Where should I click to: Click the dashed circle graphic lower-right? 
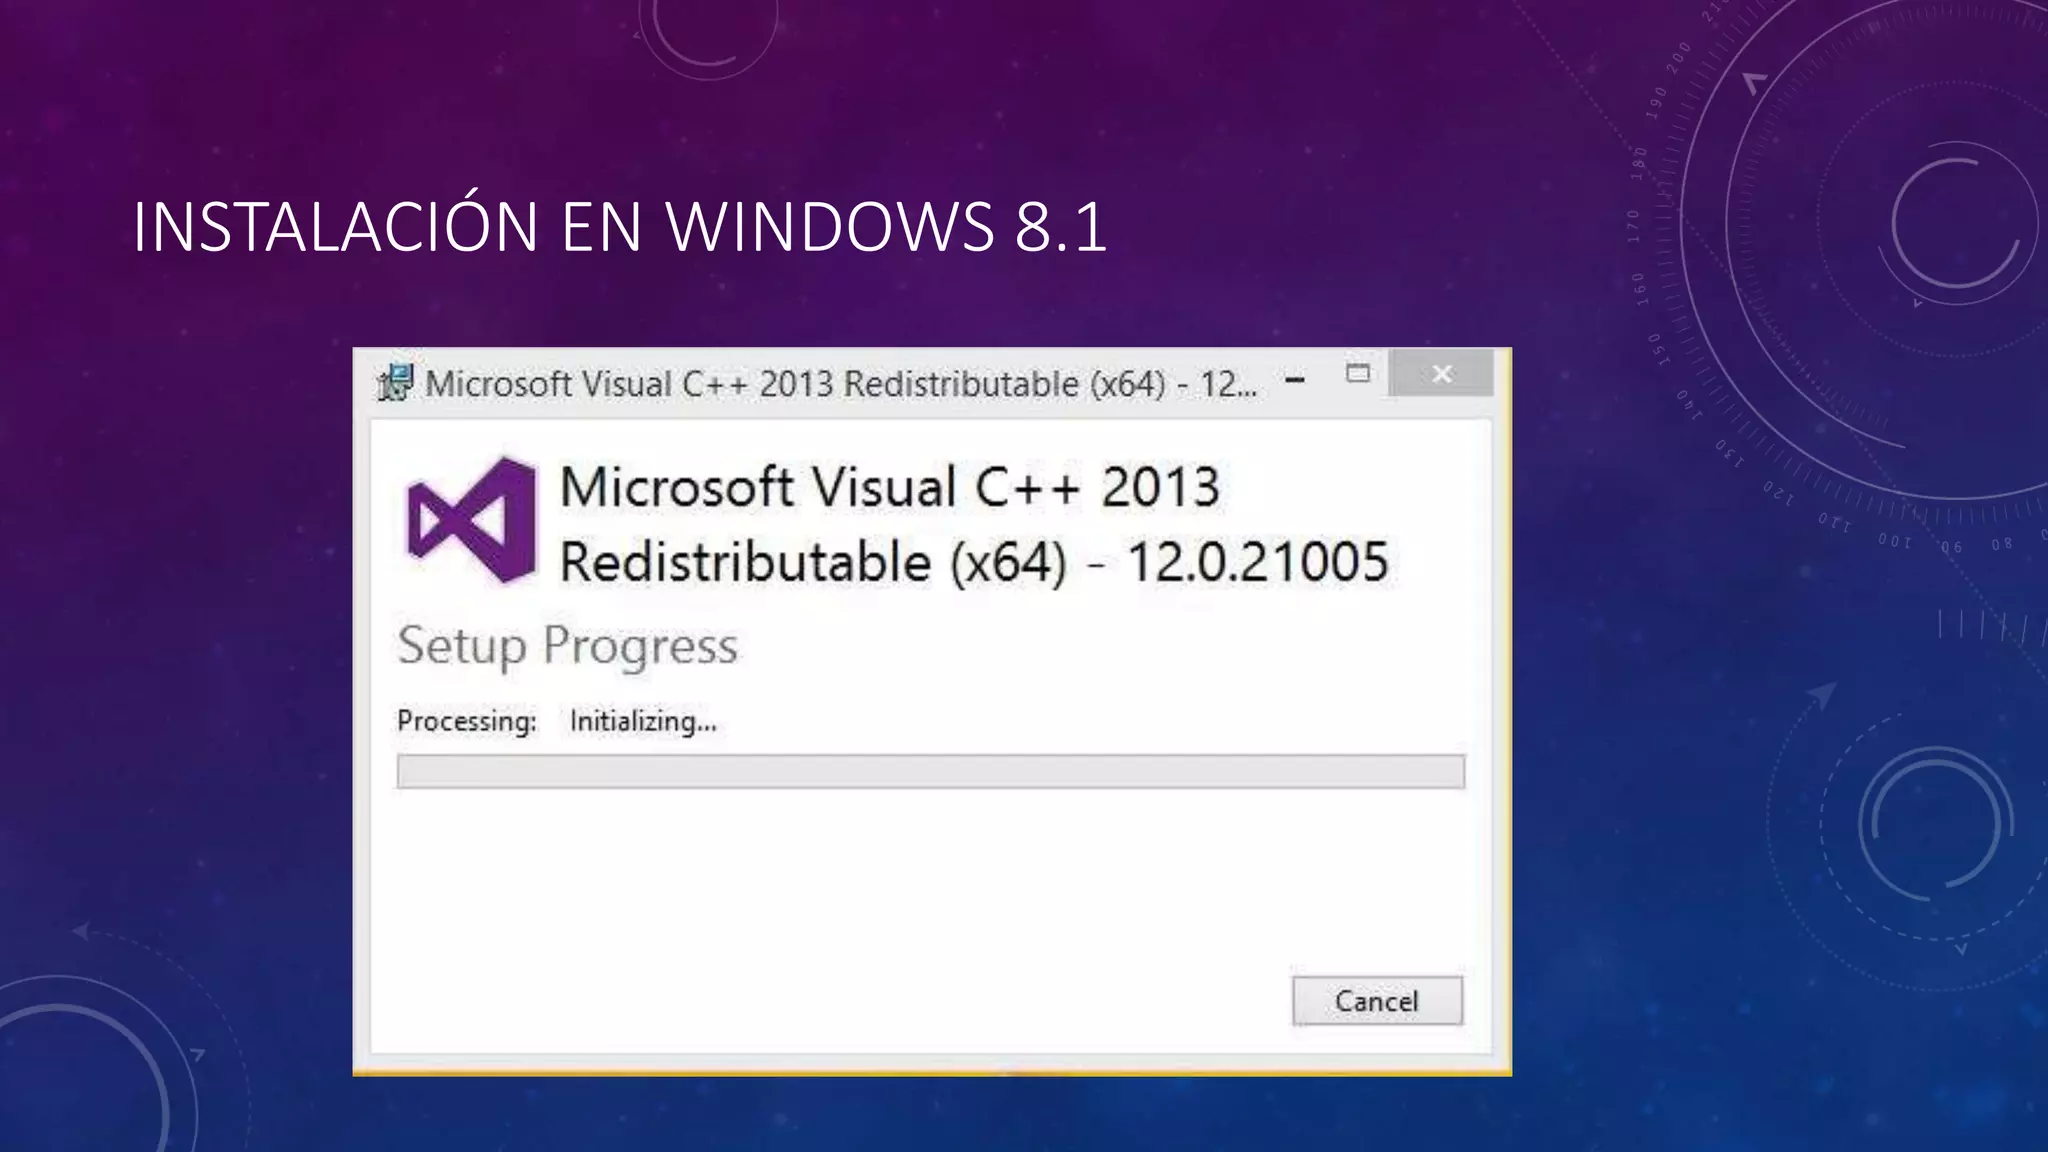1935,825
